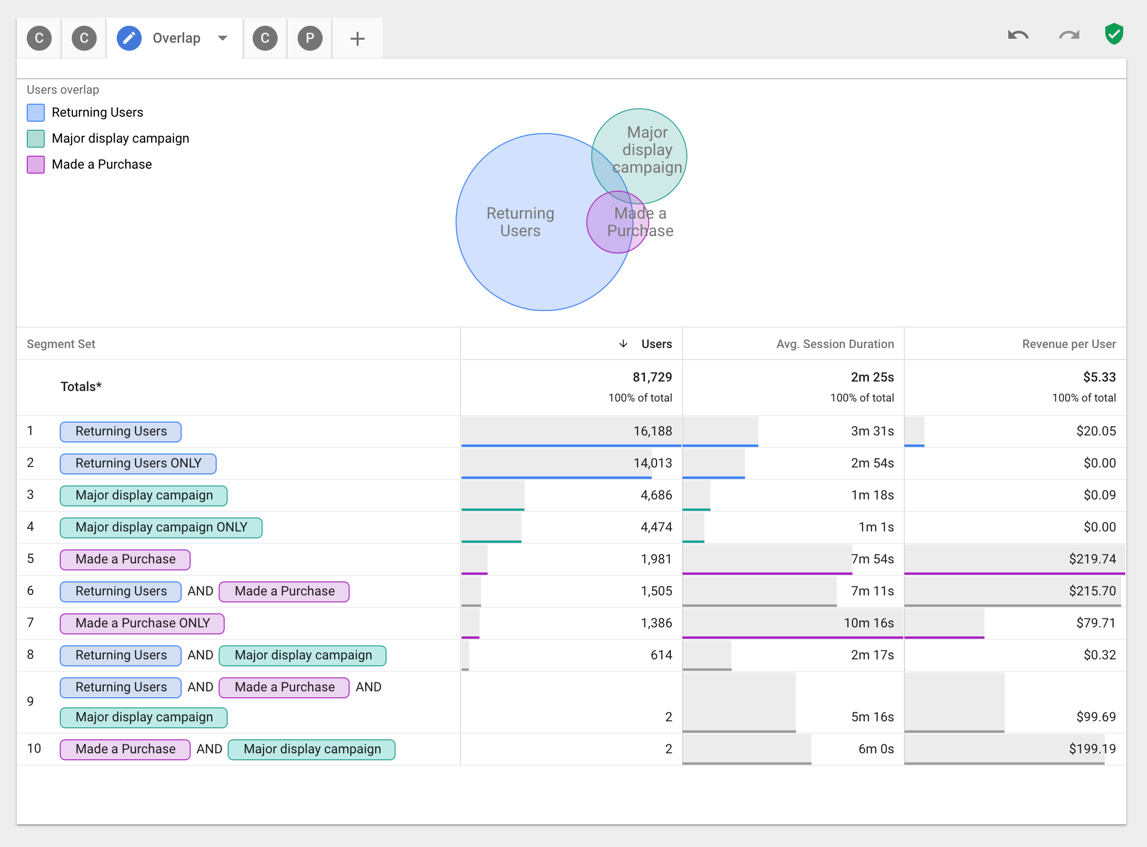The image size is (1147, 847).
Task: Select the P tab icon
Action: tap(309, 37)
